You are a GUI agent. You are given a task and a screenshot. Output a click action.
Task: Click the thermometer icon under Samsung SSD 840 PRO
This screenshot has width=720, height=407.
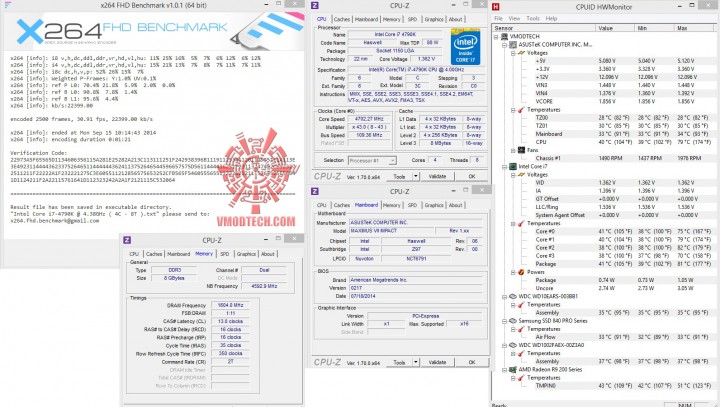click(521, 329)
